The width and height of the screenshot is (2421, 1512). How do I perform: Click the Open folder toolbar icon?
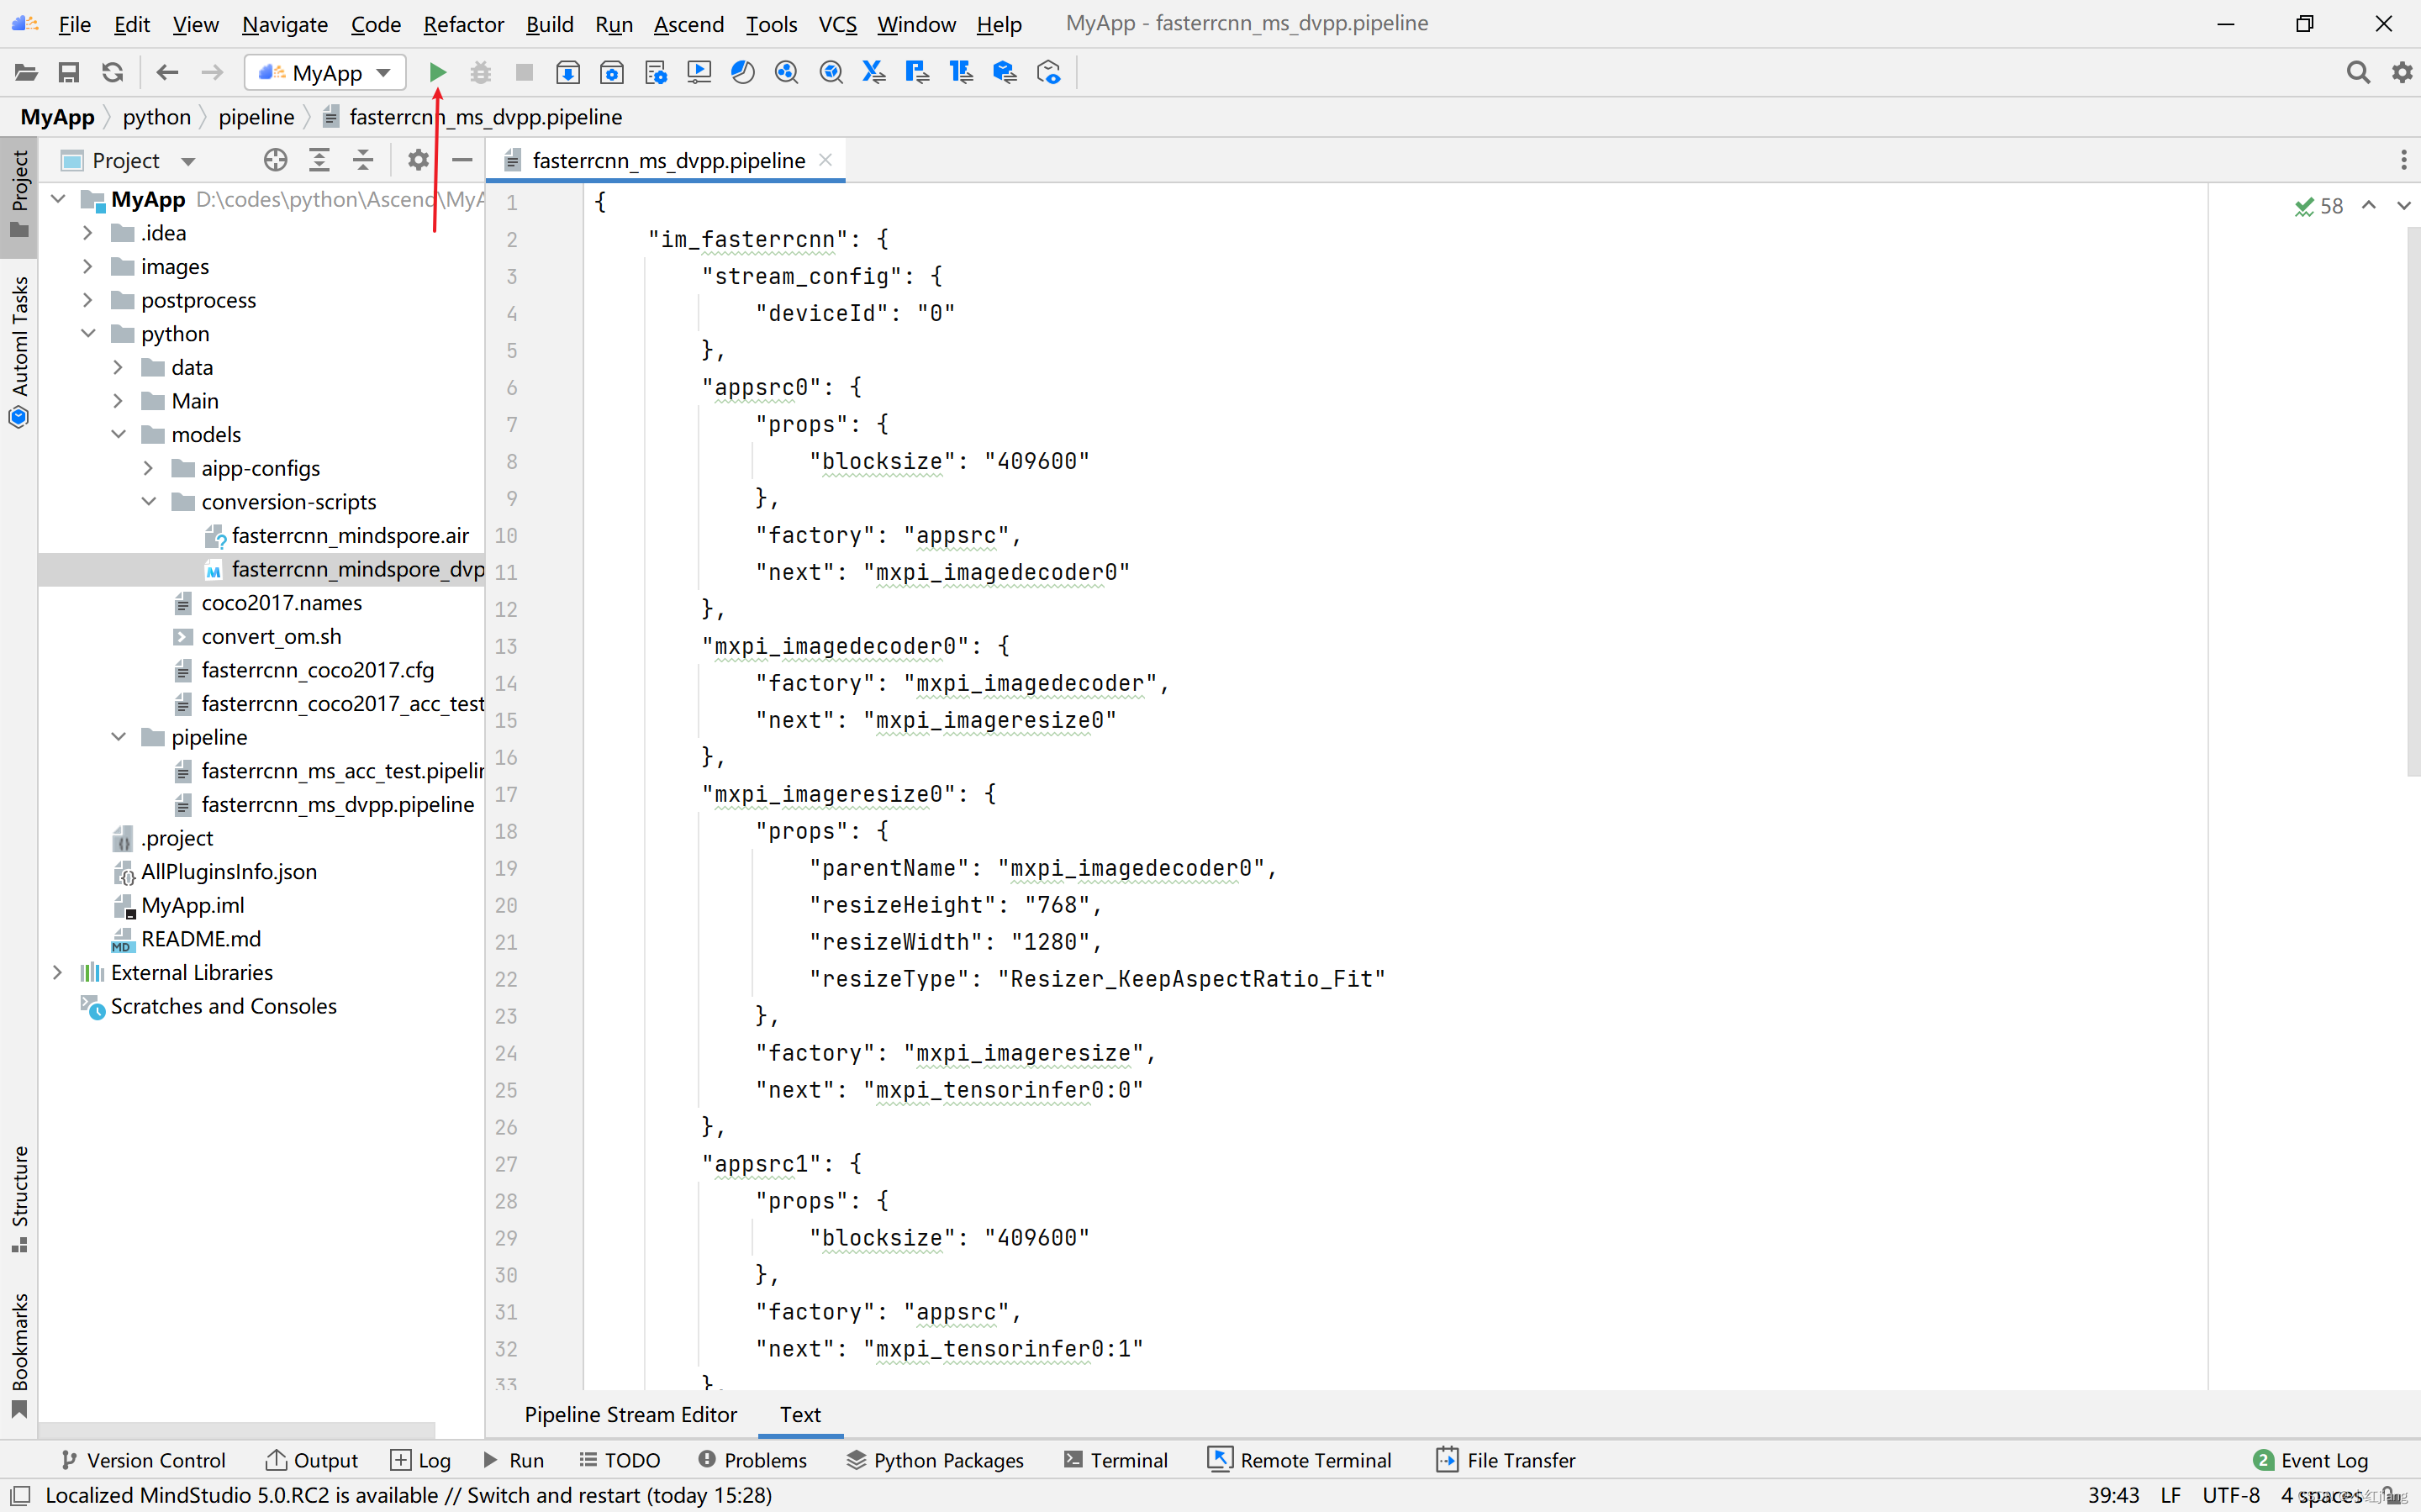click(x=26, y=72)
